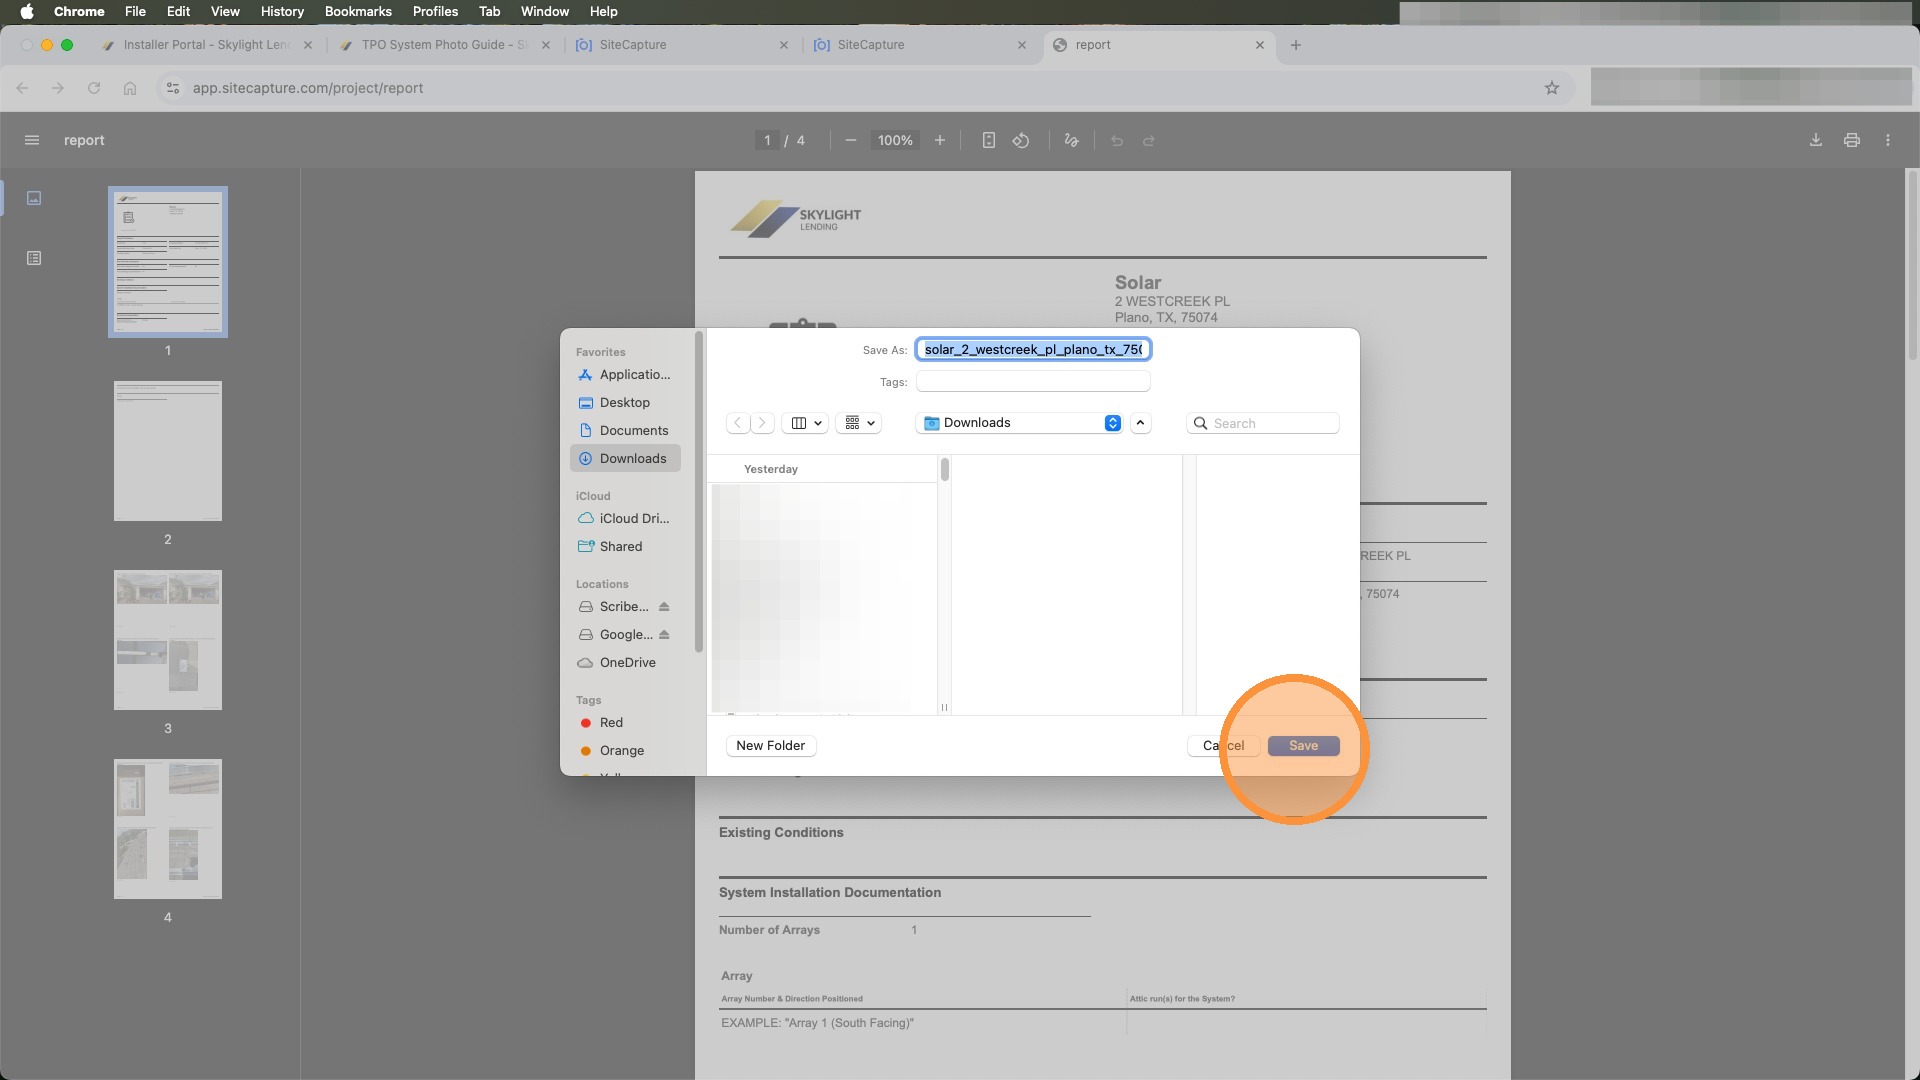Eject the Scribe volume in sidebar

[664, 607]
